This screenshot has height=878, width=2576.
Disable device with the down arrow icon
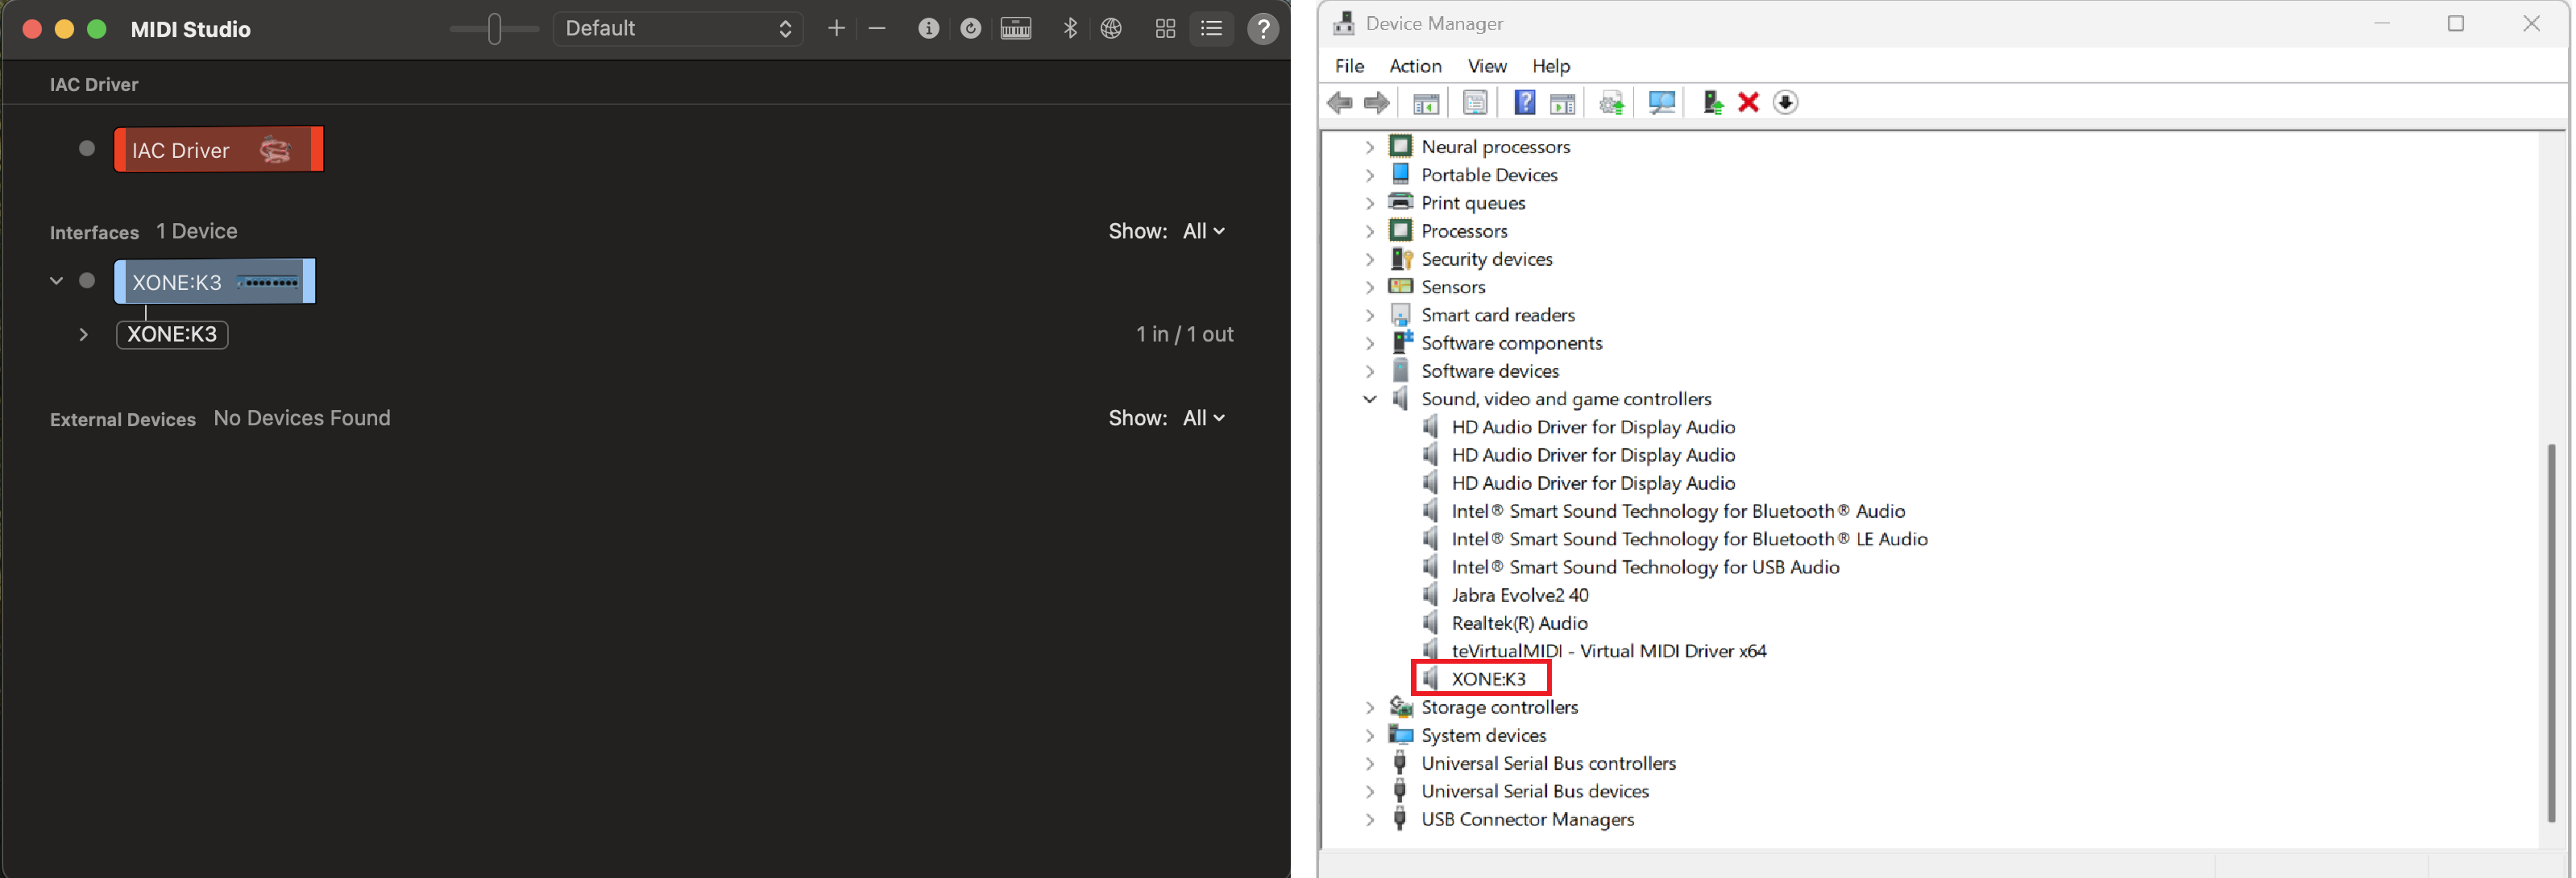1786,102
